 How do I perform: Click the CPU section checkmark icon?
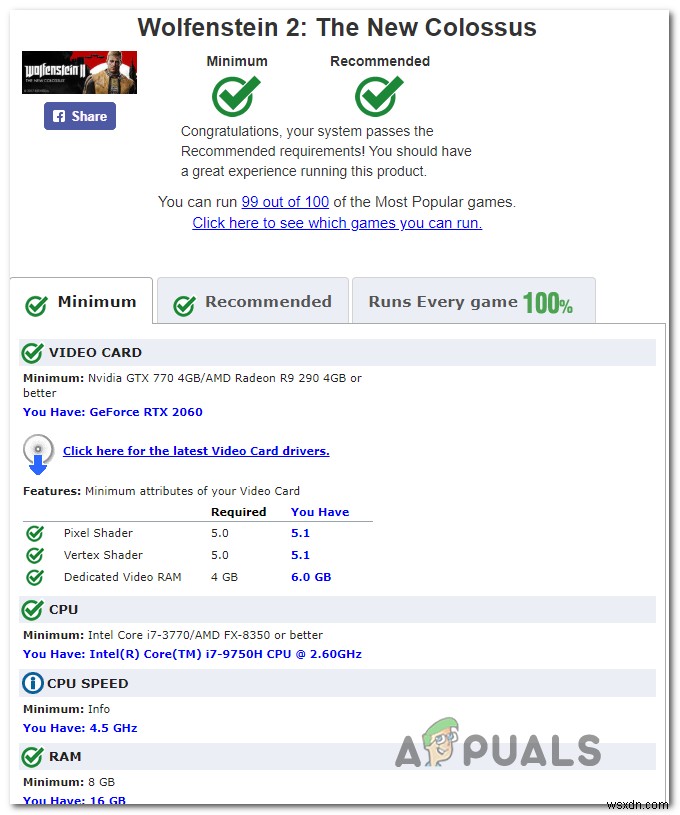click(x=32, y=610)
